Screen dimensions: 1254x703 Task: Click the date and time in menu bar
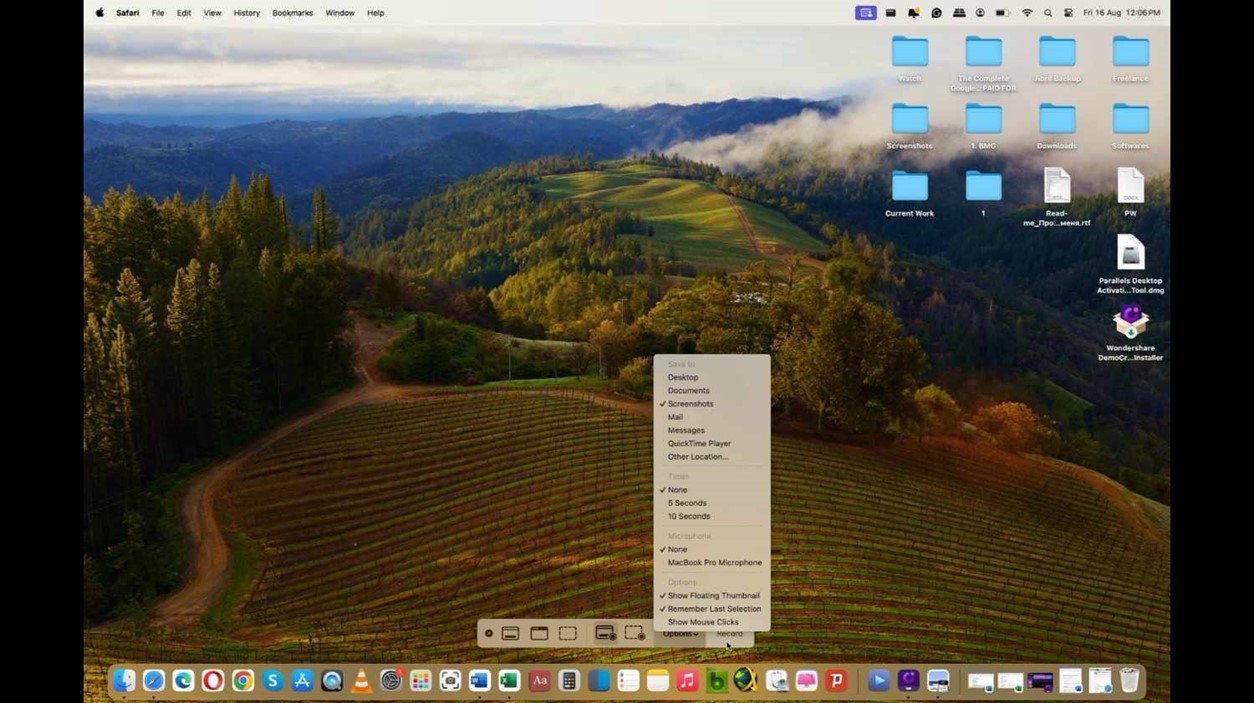coord(1121,13)
